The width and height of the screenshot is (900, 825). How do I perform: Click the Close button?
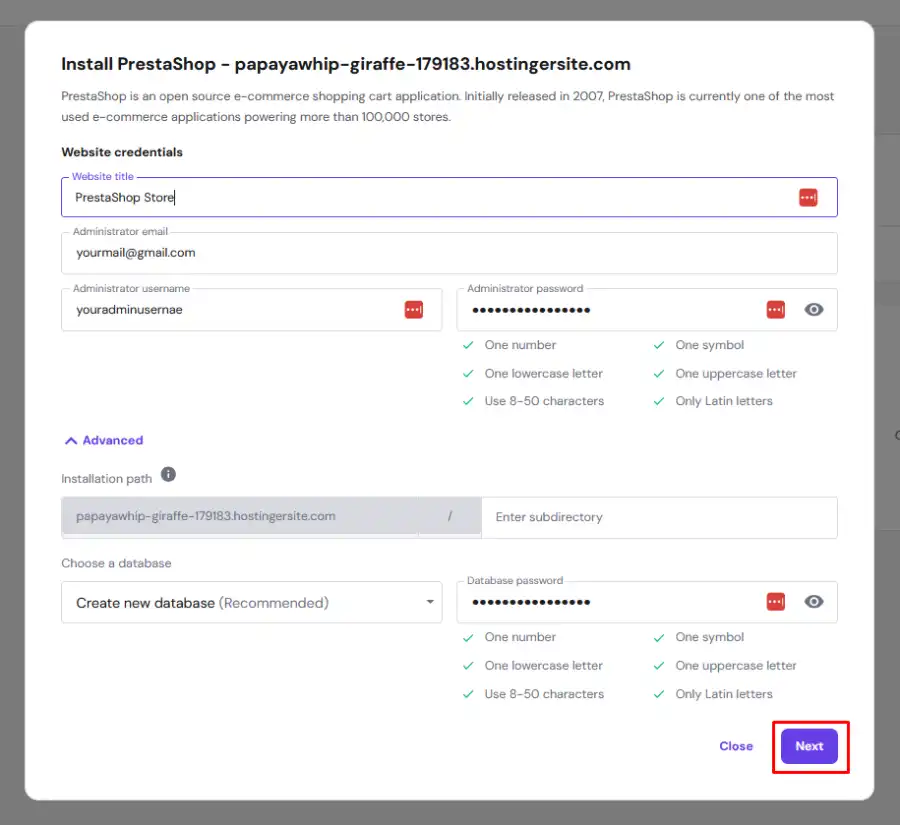(x=736, y=746)
